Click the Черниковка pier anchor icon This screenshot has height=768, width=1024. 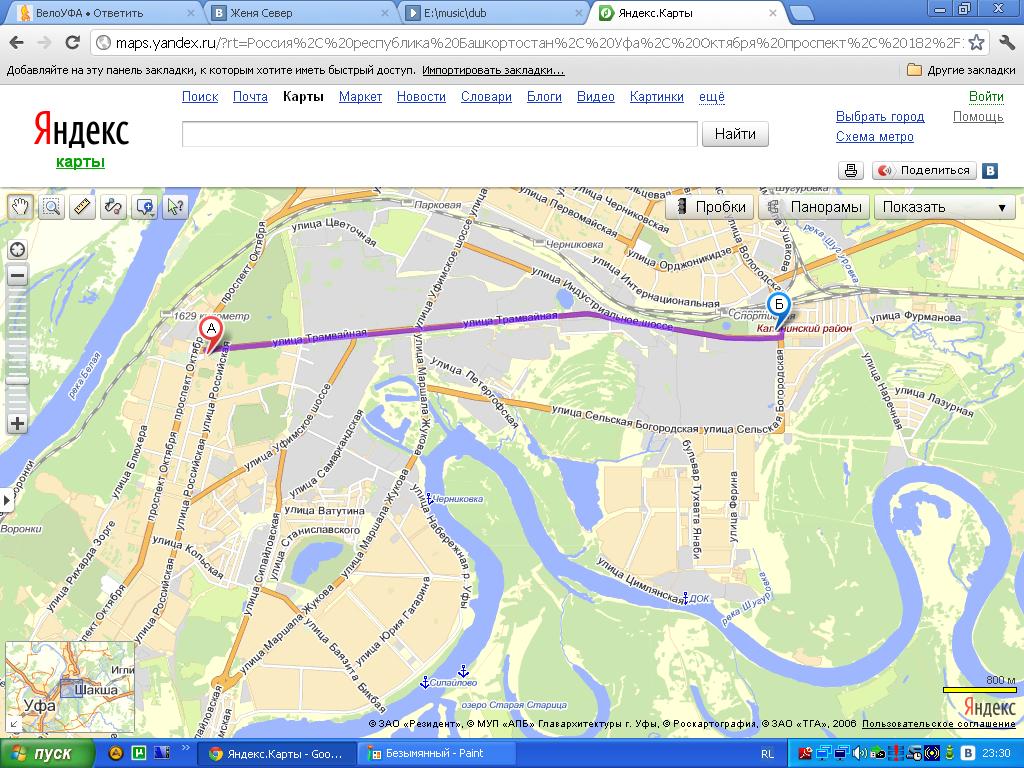(429, 500)
